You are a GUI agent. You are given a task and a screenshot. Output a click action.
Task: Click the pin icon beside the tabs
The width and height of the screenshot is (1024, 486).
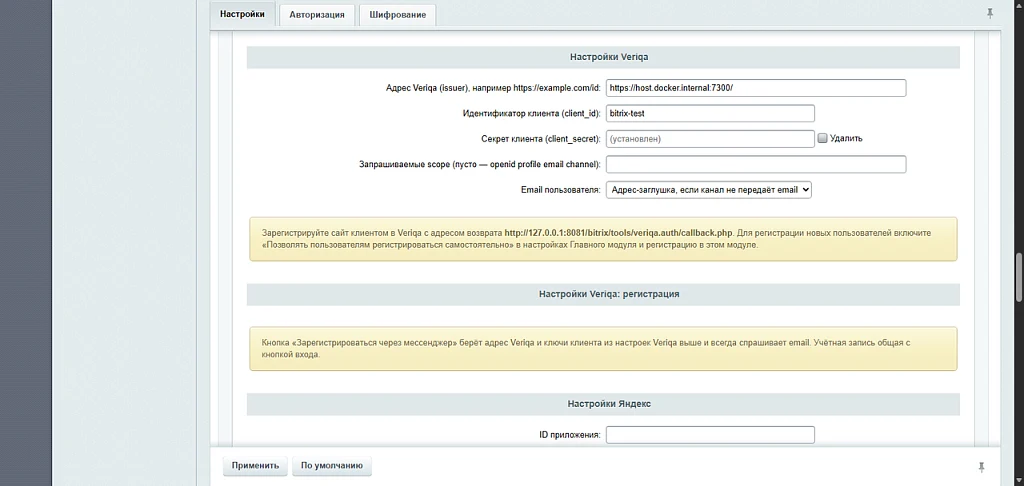990,13
